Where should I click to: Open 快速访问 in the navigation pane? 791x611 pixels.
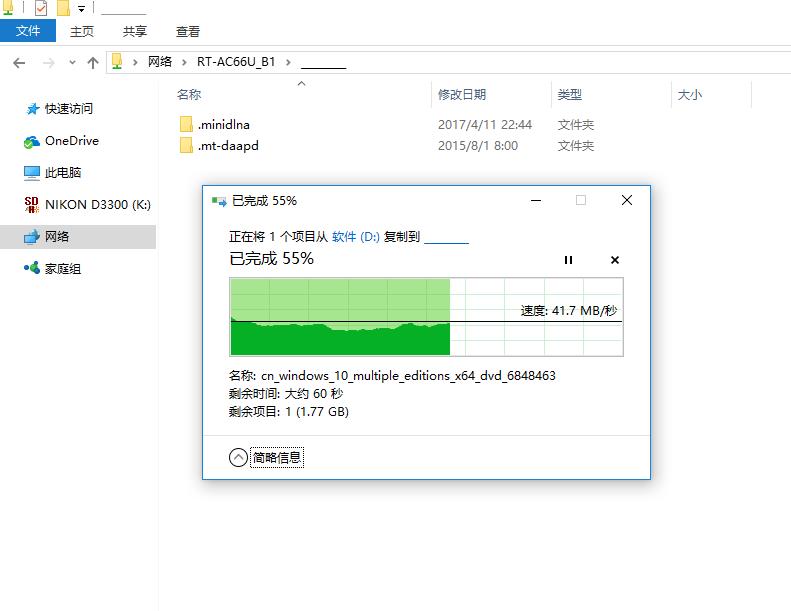coord(69,108)
